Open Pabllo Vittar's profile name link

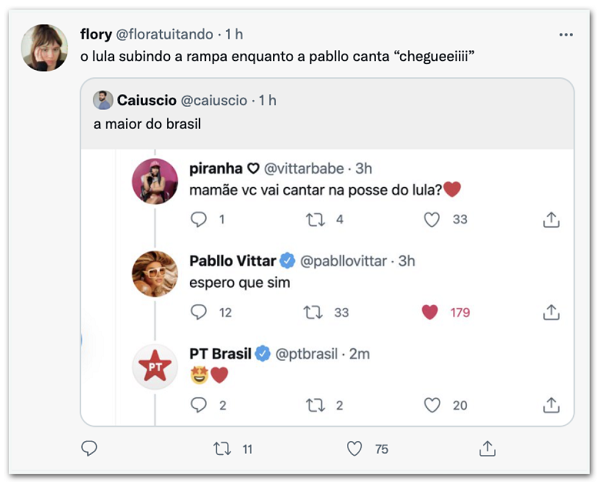pyautogui.click(x=232, y=260)
